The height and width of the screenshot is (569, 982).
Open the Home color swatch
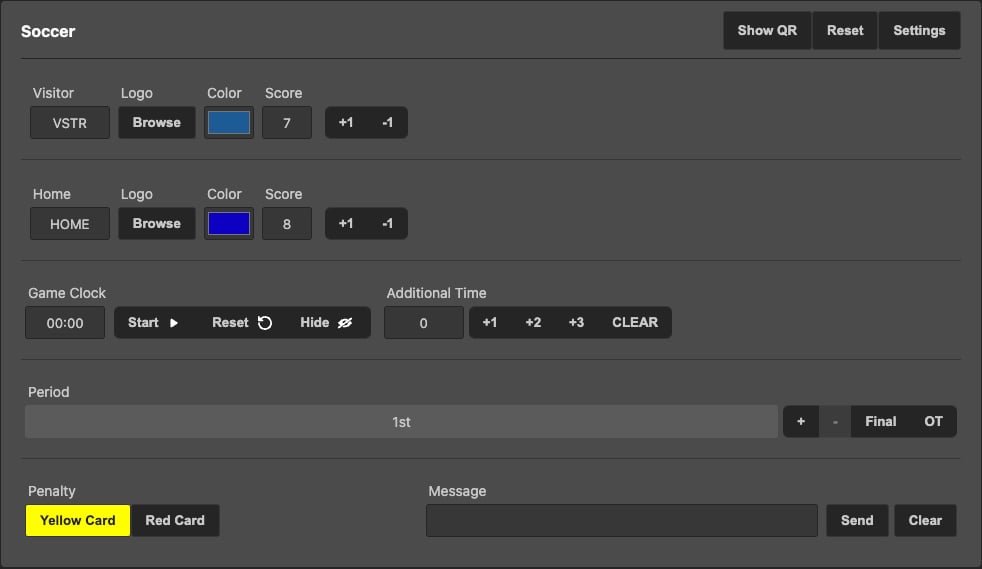[x=229, y=223]
